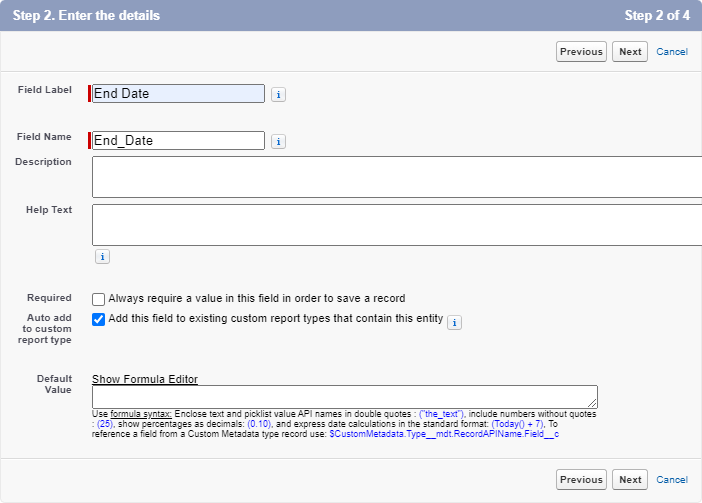Open the Show Formula Editor link
702x503 pixels.
[x=144, y=379]
